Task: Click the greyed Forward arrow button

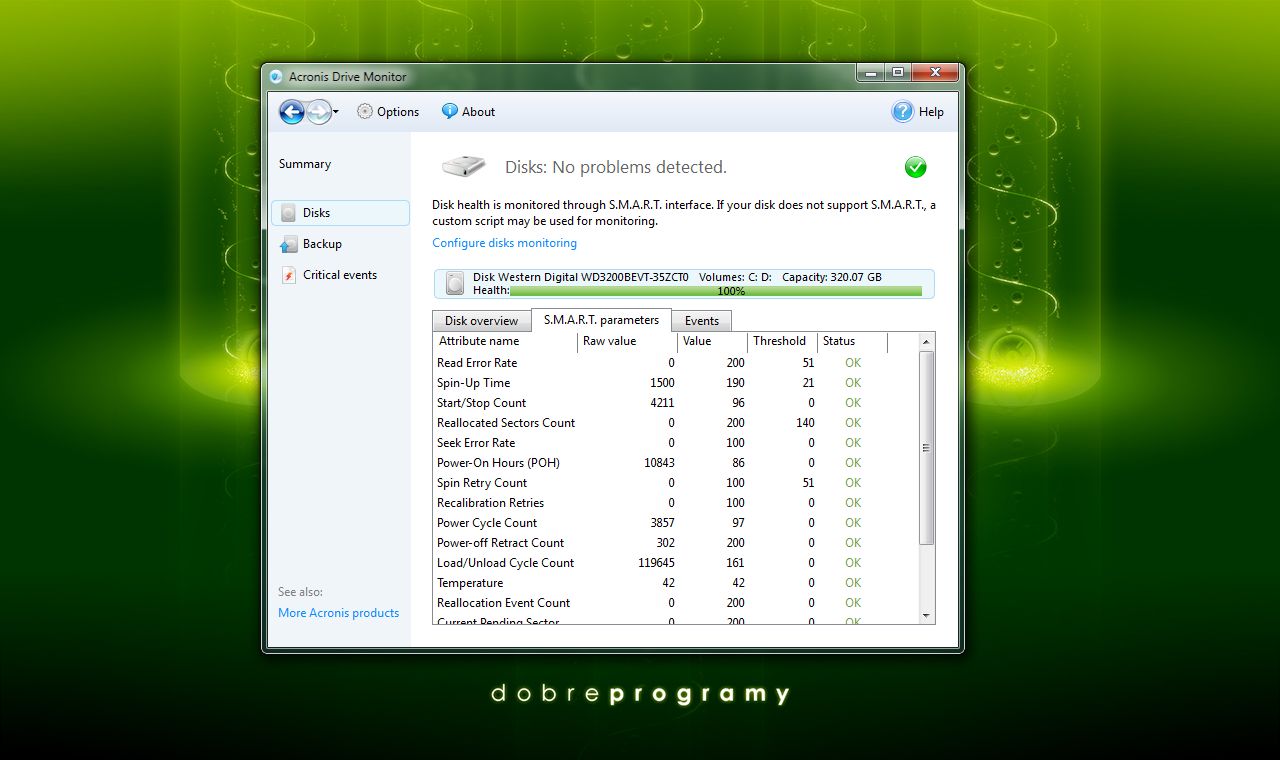Action: coord(319,112)
